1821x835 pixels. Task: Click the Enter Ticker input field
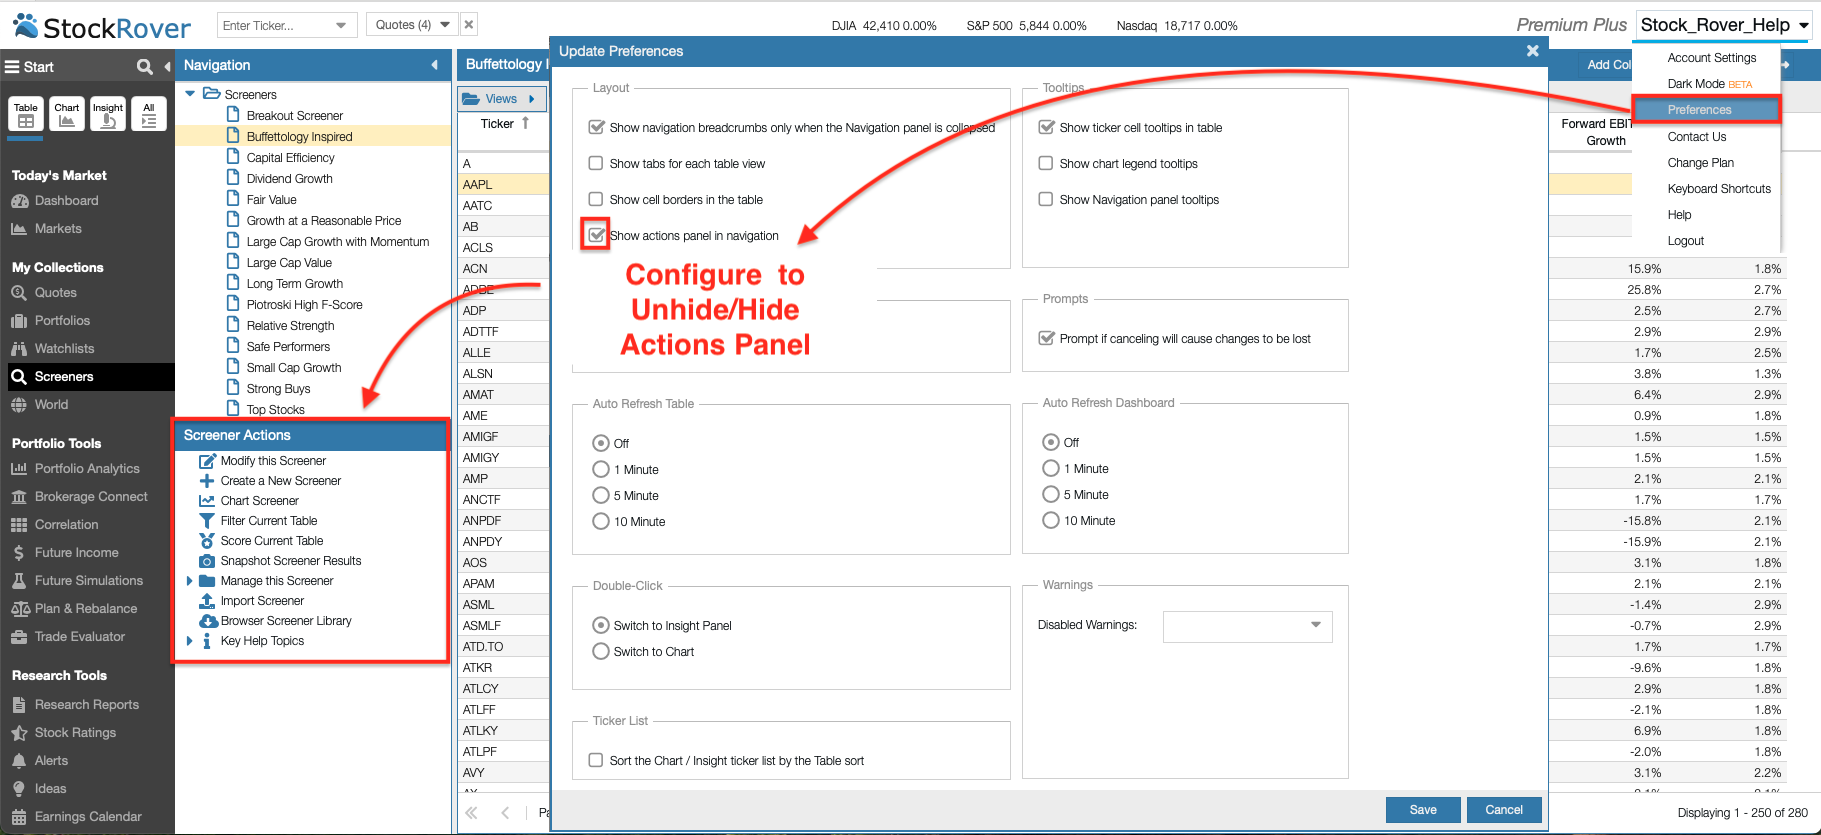[274, 25]
